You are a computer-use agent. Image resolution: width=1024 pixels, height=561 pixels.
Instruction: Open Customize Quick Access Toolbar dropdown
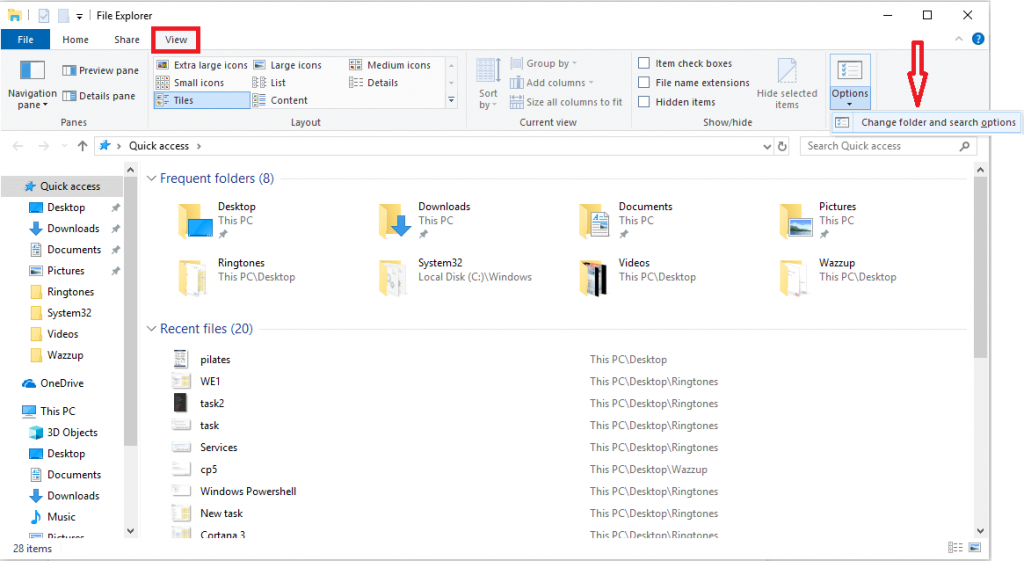pyautogui.click(x=79, y=16)
